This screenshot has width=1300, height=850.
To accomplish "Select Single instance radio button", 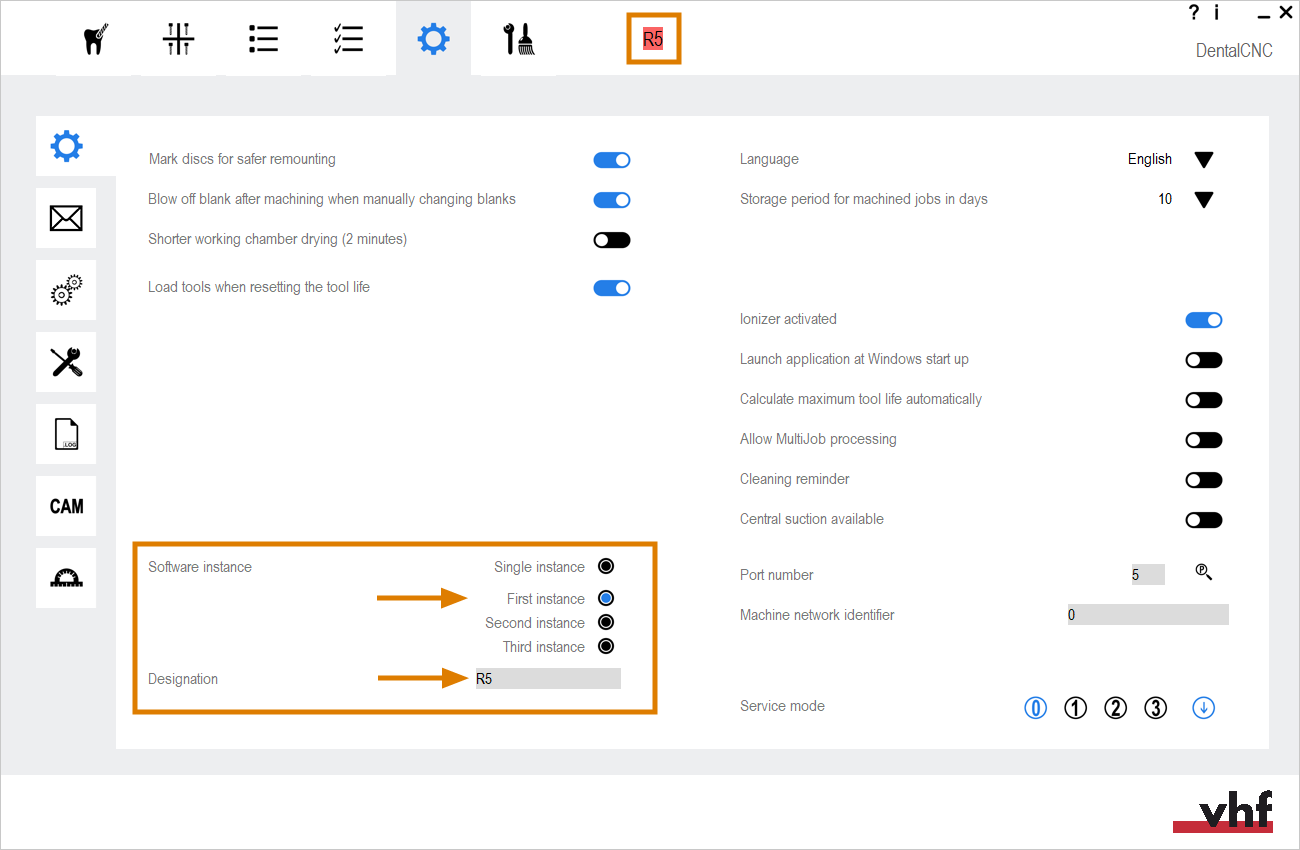I will click(x=606, y=566).
